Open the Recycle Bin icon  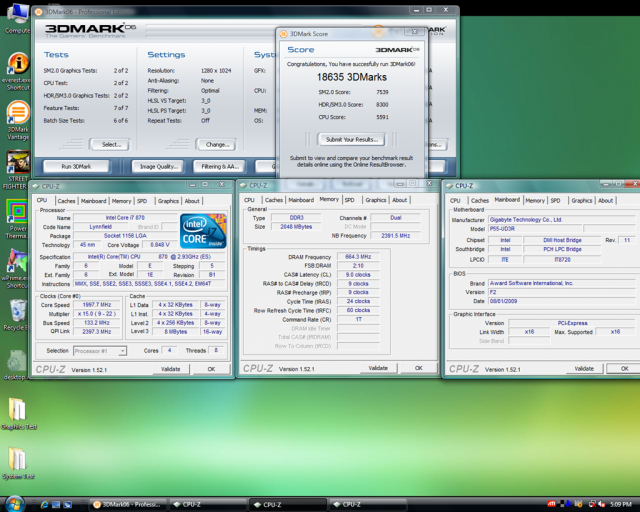point(17,315)
